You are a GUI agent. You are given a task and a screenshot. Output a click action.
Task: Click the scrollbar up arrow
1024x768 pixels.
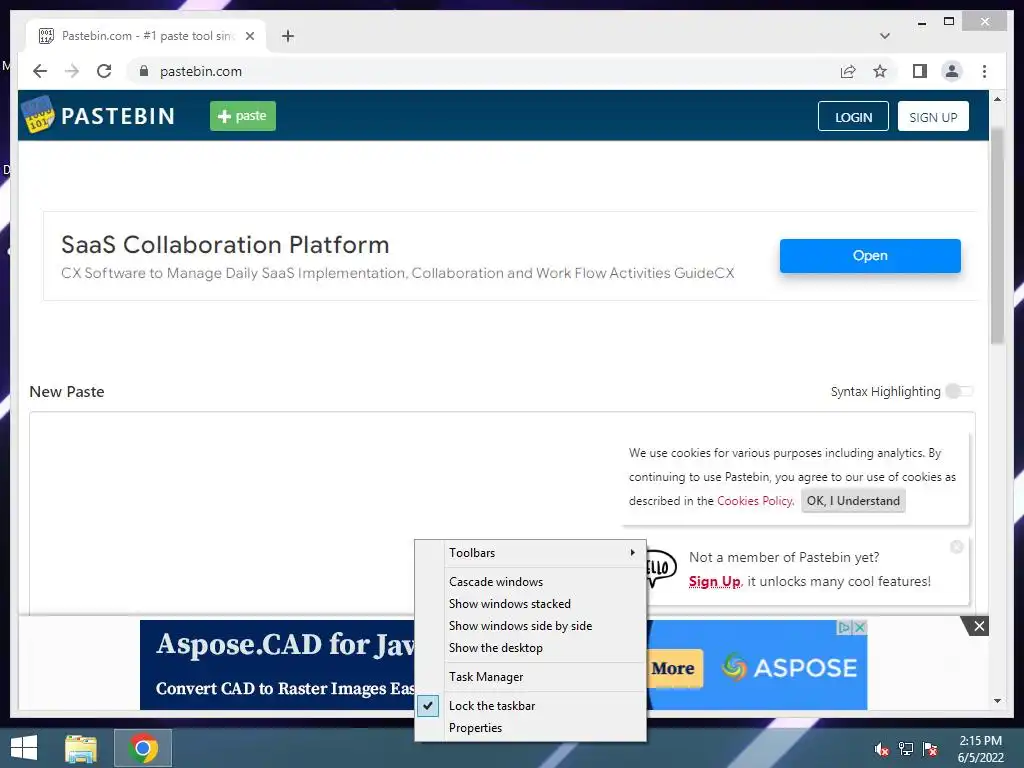997,99
